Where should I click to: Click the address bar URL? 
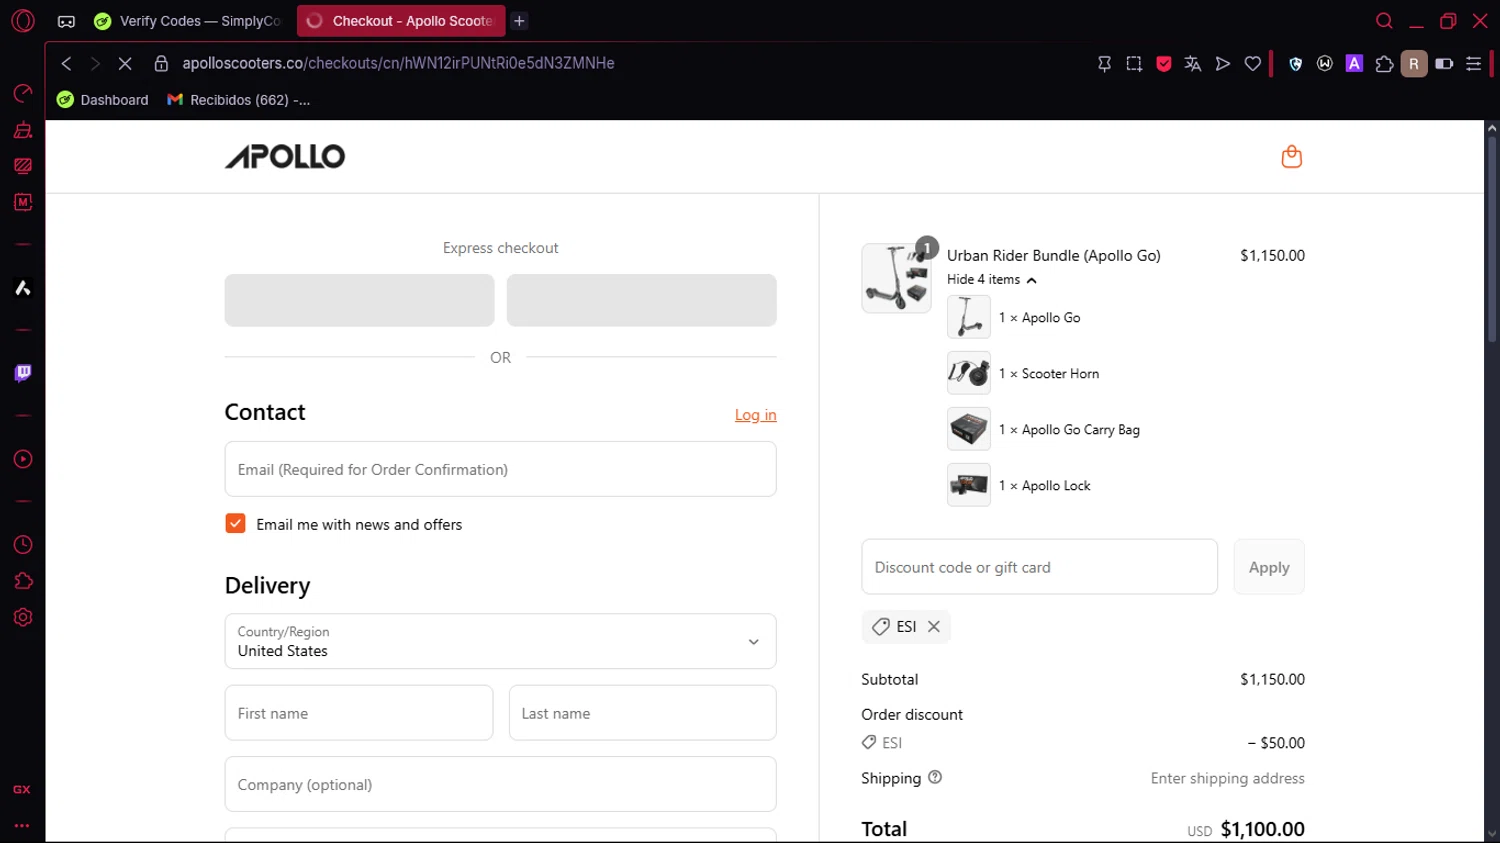[x=398, y=63]
